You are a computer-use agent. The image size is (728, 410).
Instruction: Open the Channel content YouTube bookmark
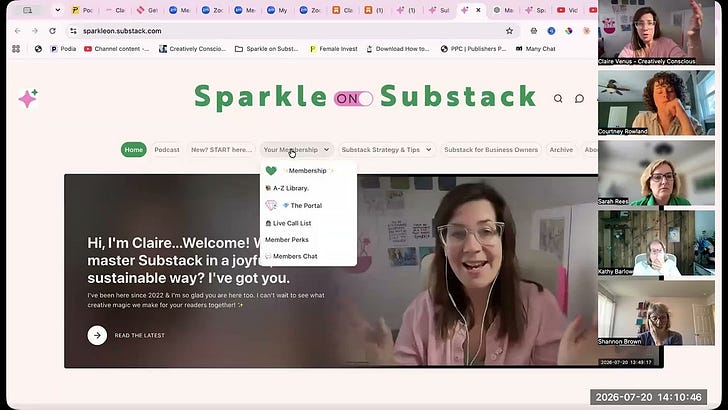(117, 49)
